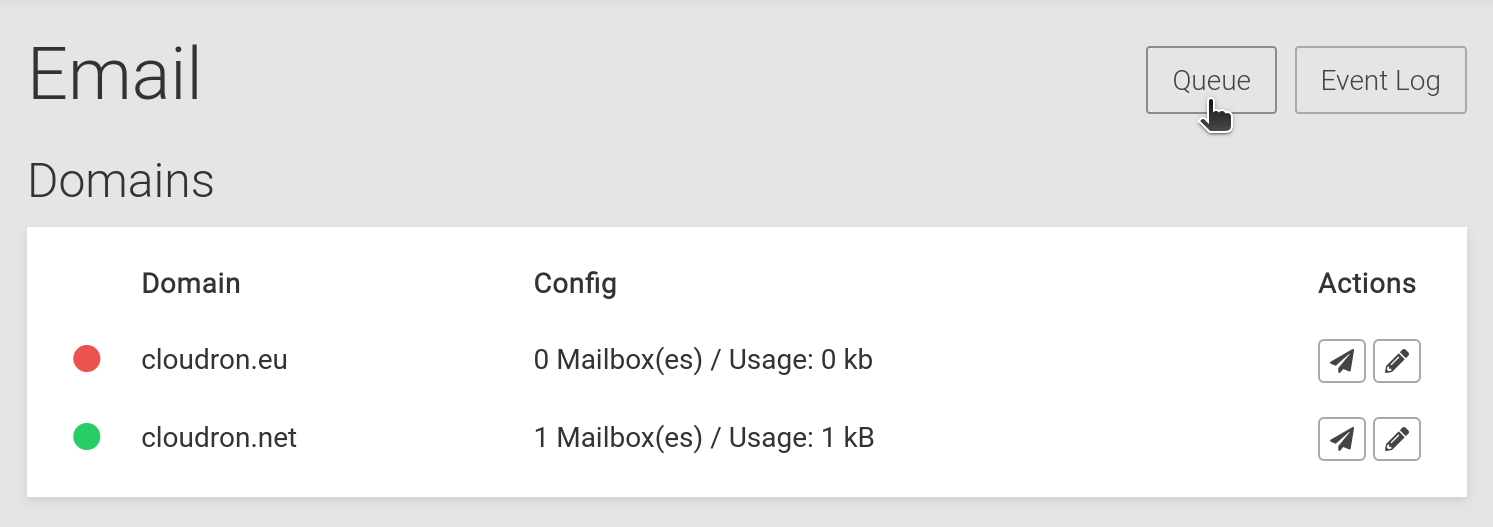Click the '1 Mailbox(es)' text
Screen dimensions: 1493x527
pyautogui.click(x=618, y=437)
